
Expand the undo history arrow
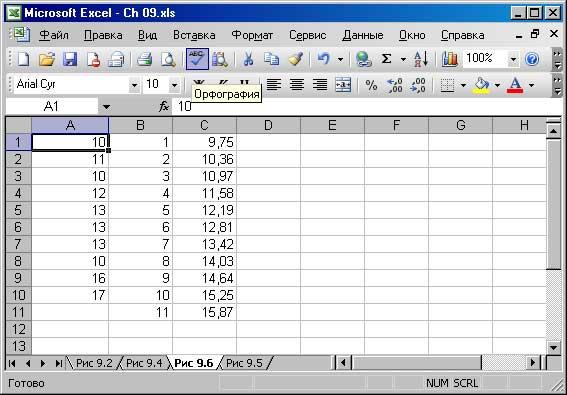[340, 59]
